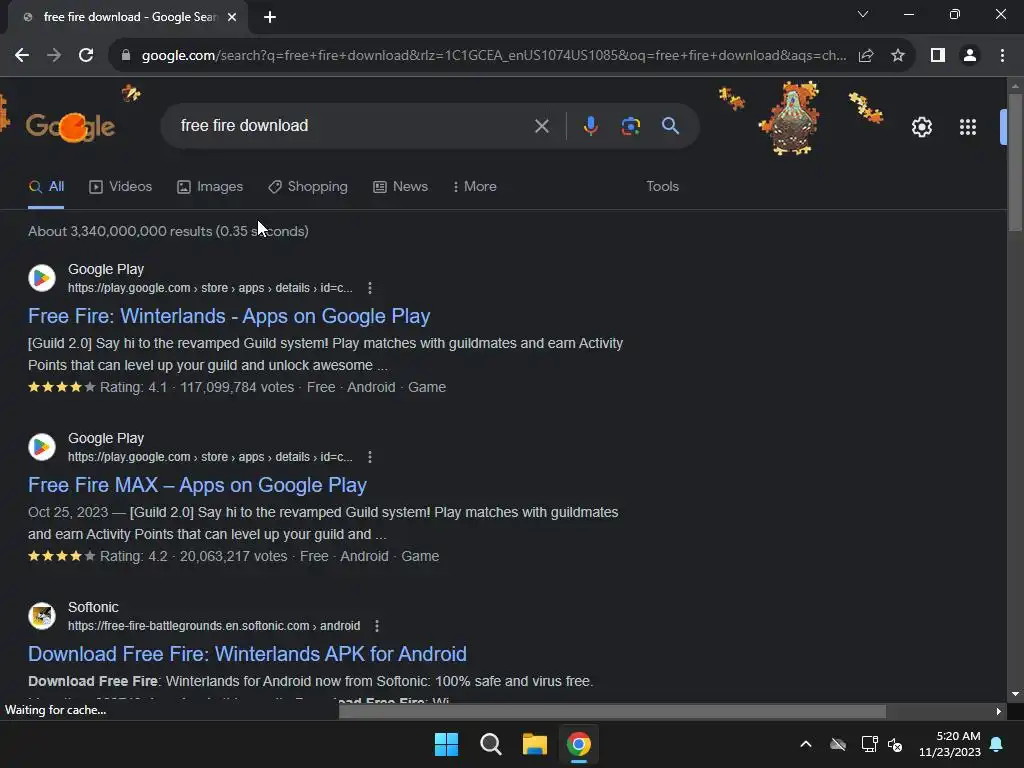Screen dimensions: 1024x768
Task: Click the Thanksgiving turkey doodle
Action: point(790,118)
